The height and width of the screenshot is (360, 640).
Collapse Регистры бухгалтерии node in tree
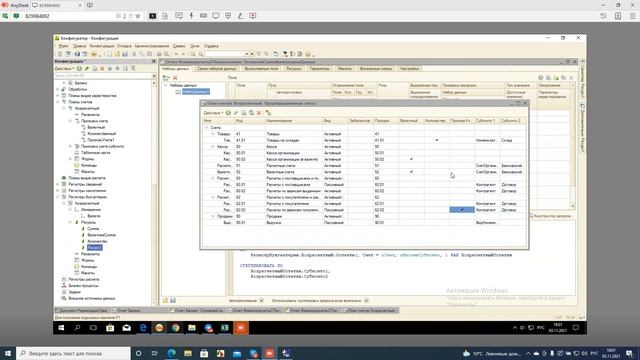tap(58, 197)
